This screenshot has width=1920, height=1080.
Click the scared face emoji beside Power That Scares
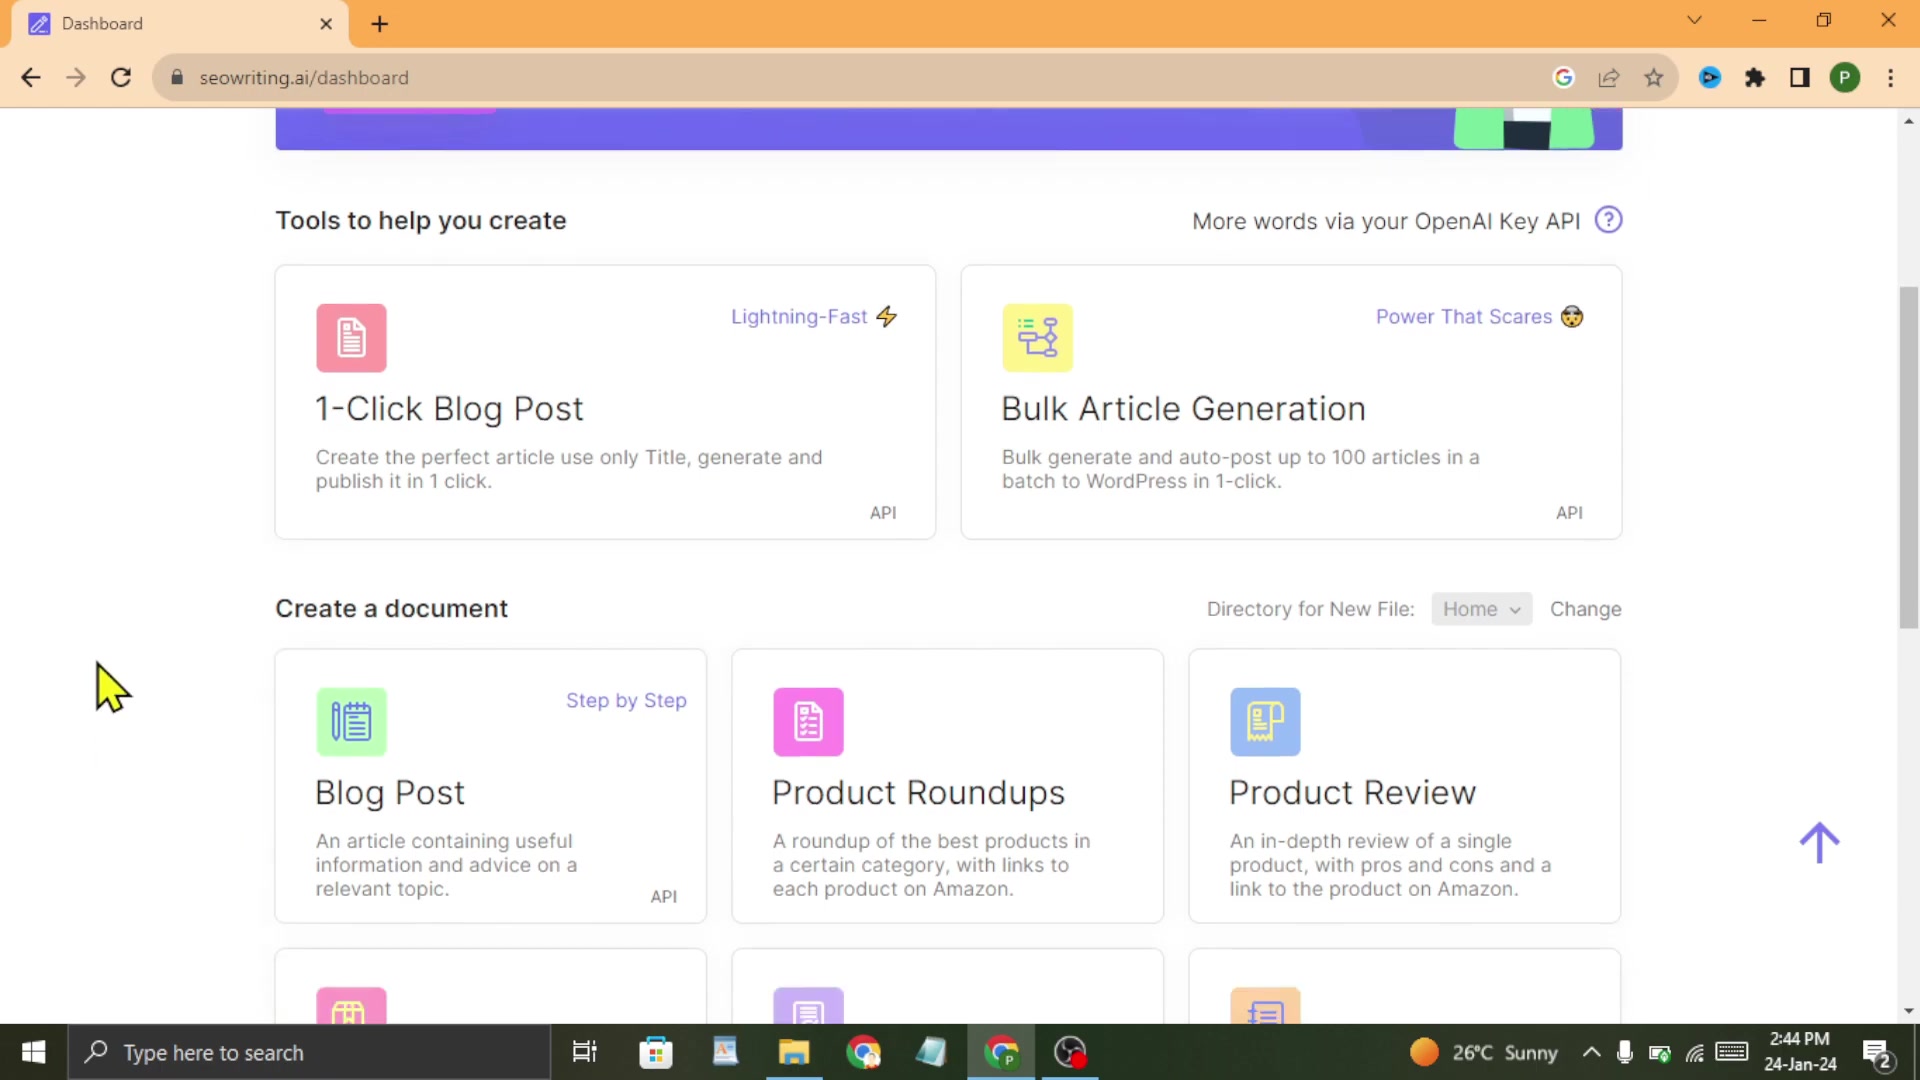pos(1572,317)
